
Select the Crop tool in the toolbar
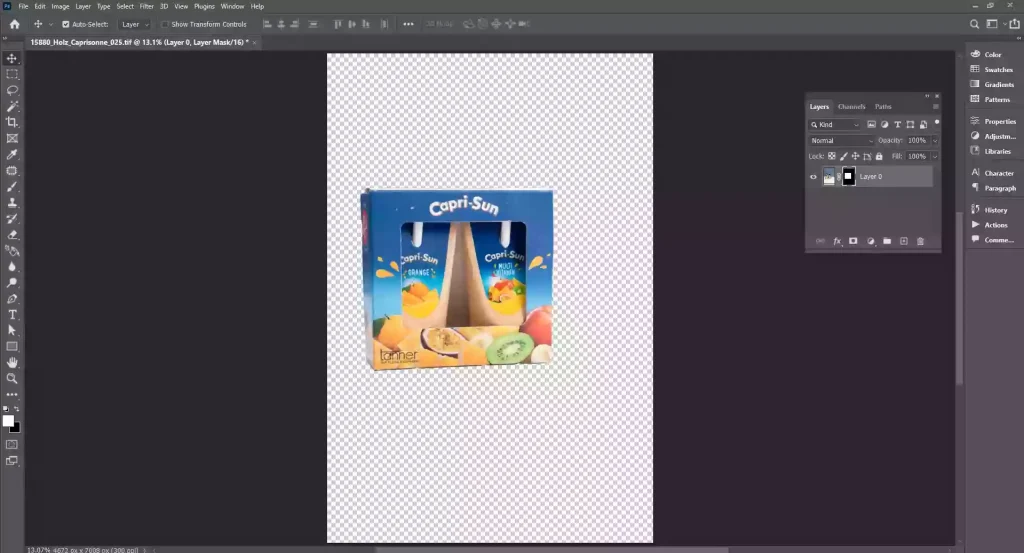click(12, 122)
